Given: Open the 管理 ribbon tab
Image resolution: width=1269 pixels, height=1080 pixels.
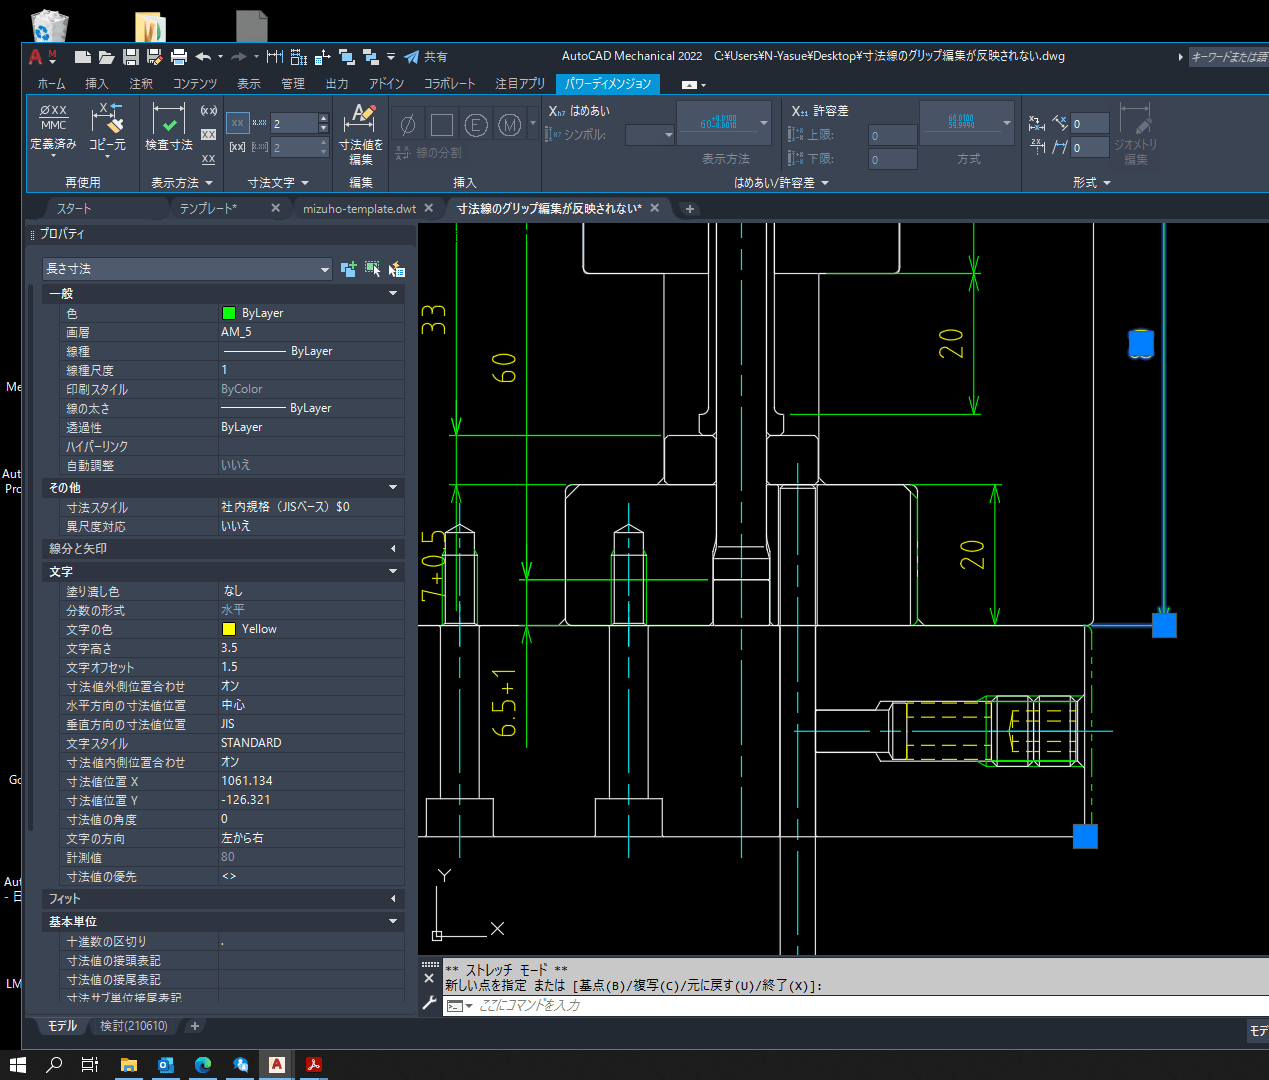Looking at the screenshot, I should [x=293, y=84].
